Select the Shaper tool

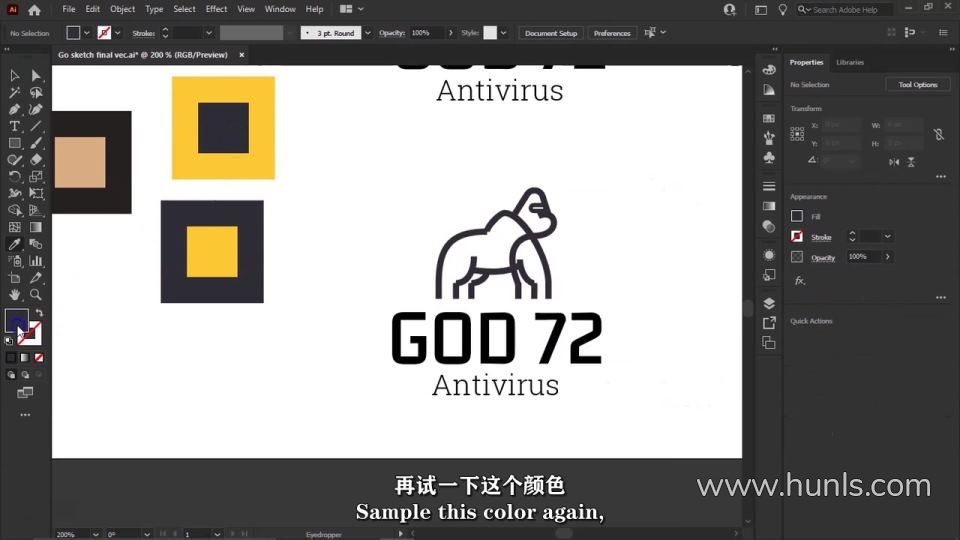(x=15, y=160)
